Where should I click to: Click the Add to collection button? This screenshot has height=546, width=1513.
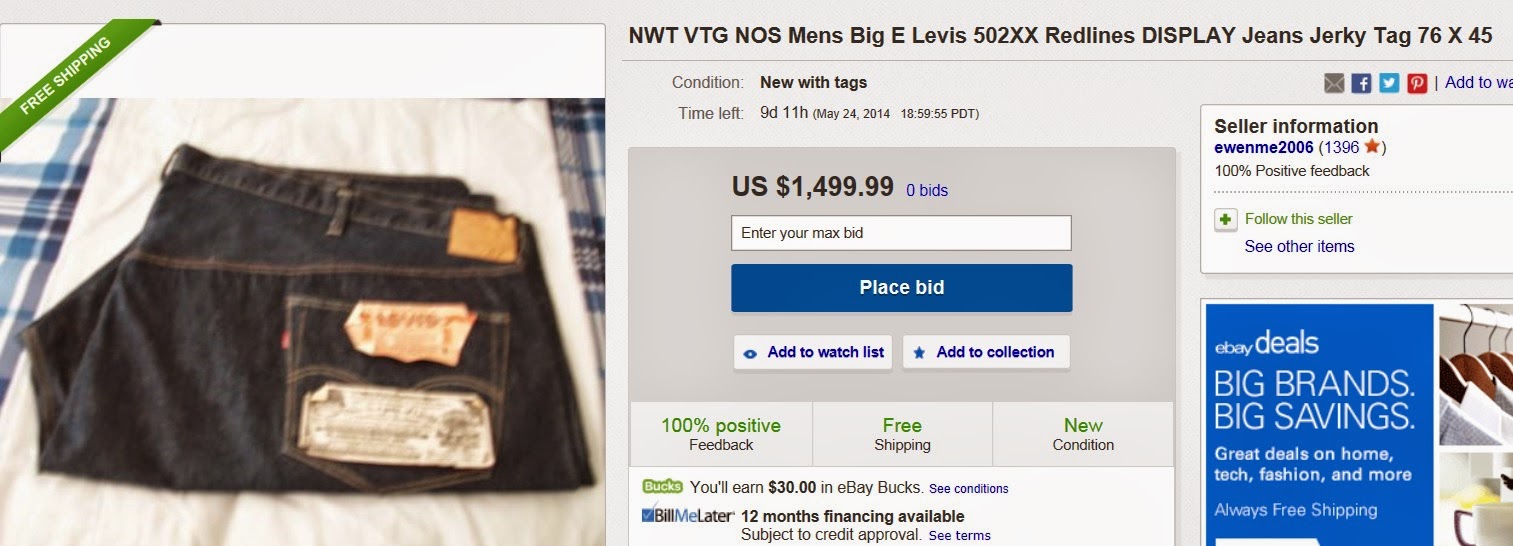[x=985, y=352]
